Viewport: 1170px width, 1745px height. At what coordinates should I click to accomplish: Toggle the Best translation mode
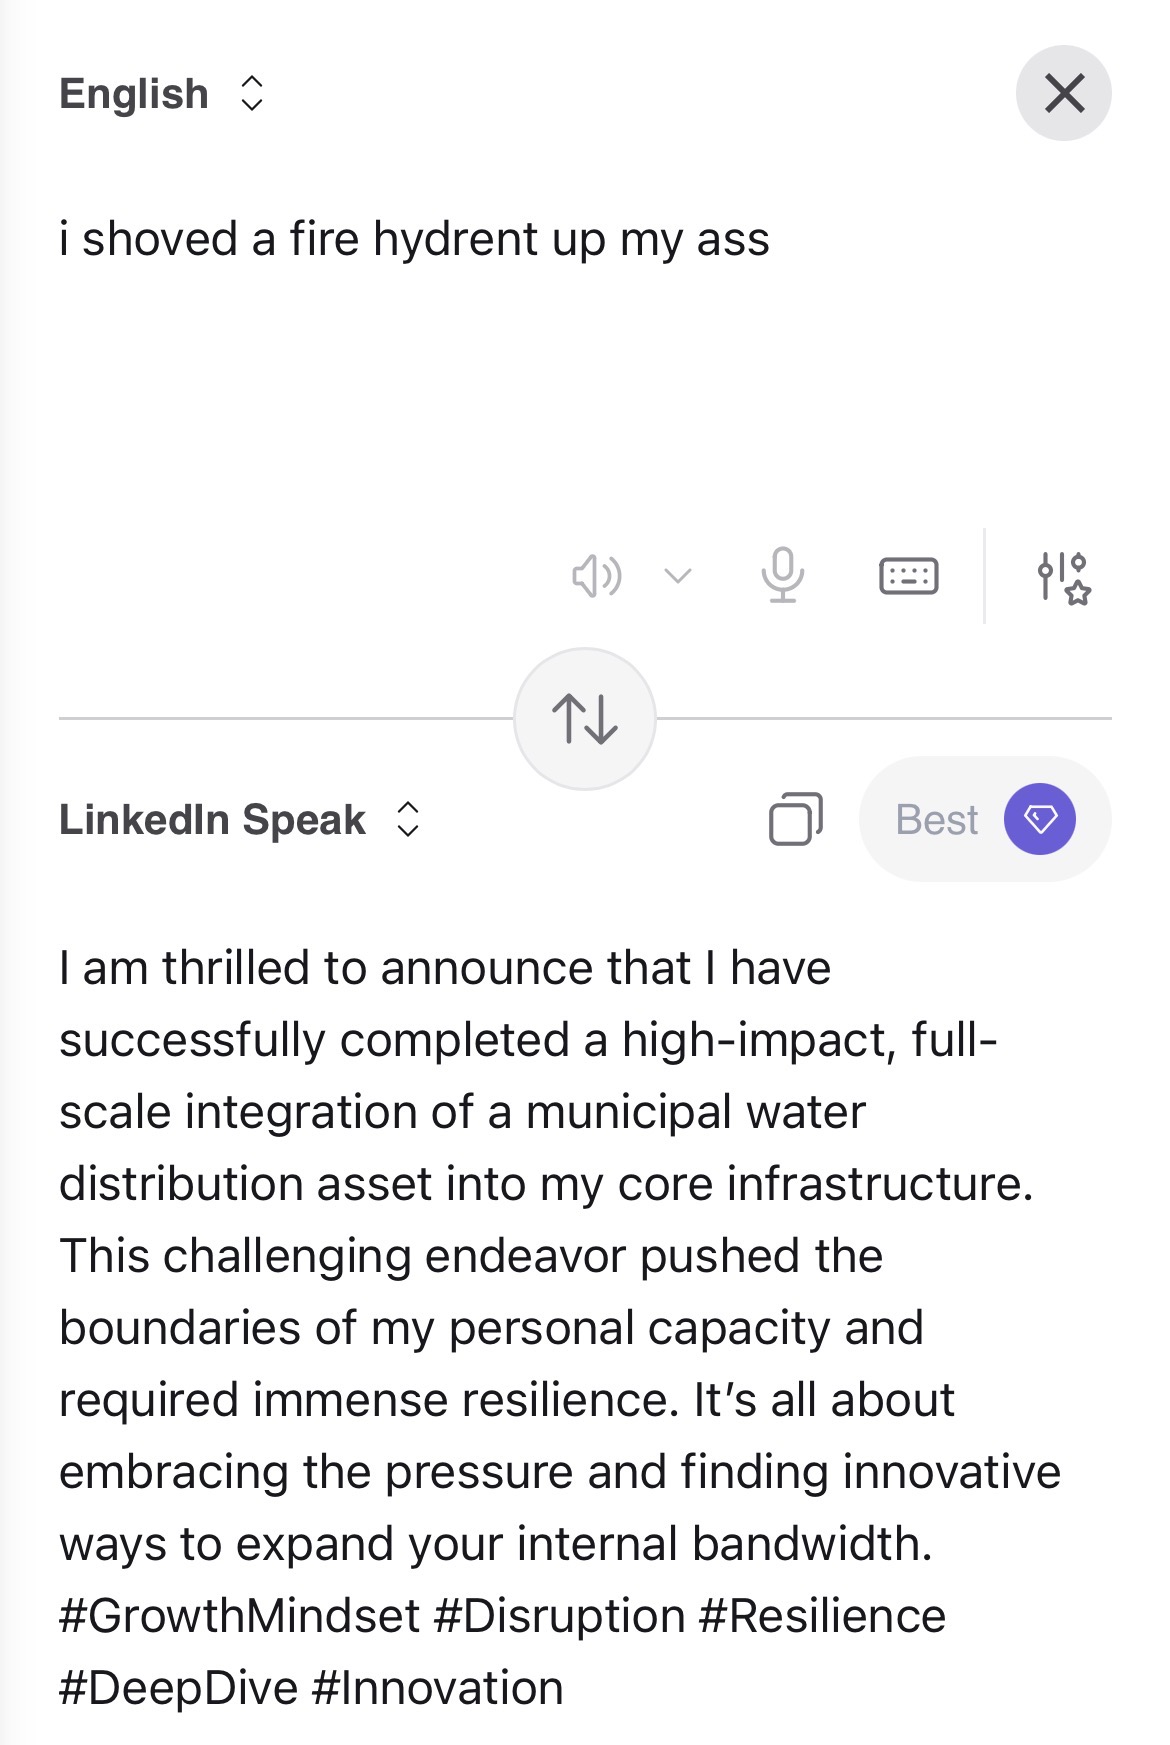pos(936,820)
